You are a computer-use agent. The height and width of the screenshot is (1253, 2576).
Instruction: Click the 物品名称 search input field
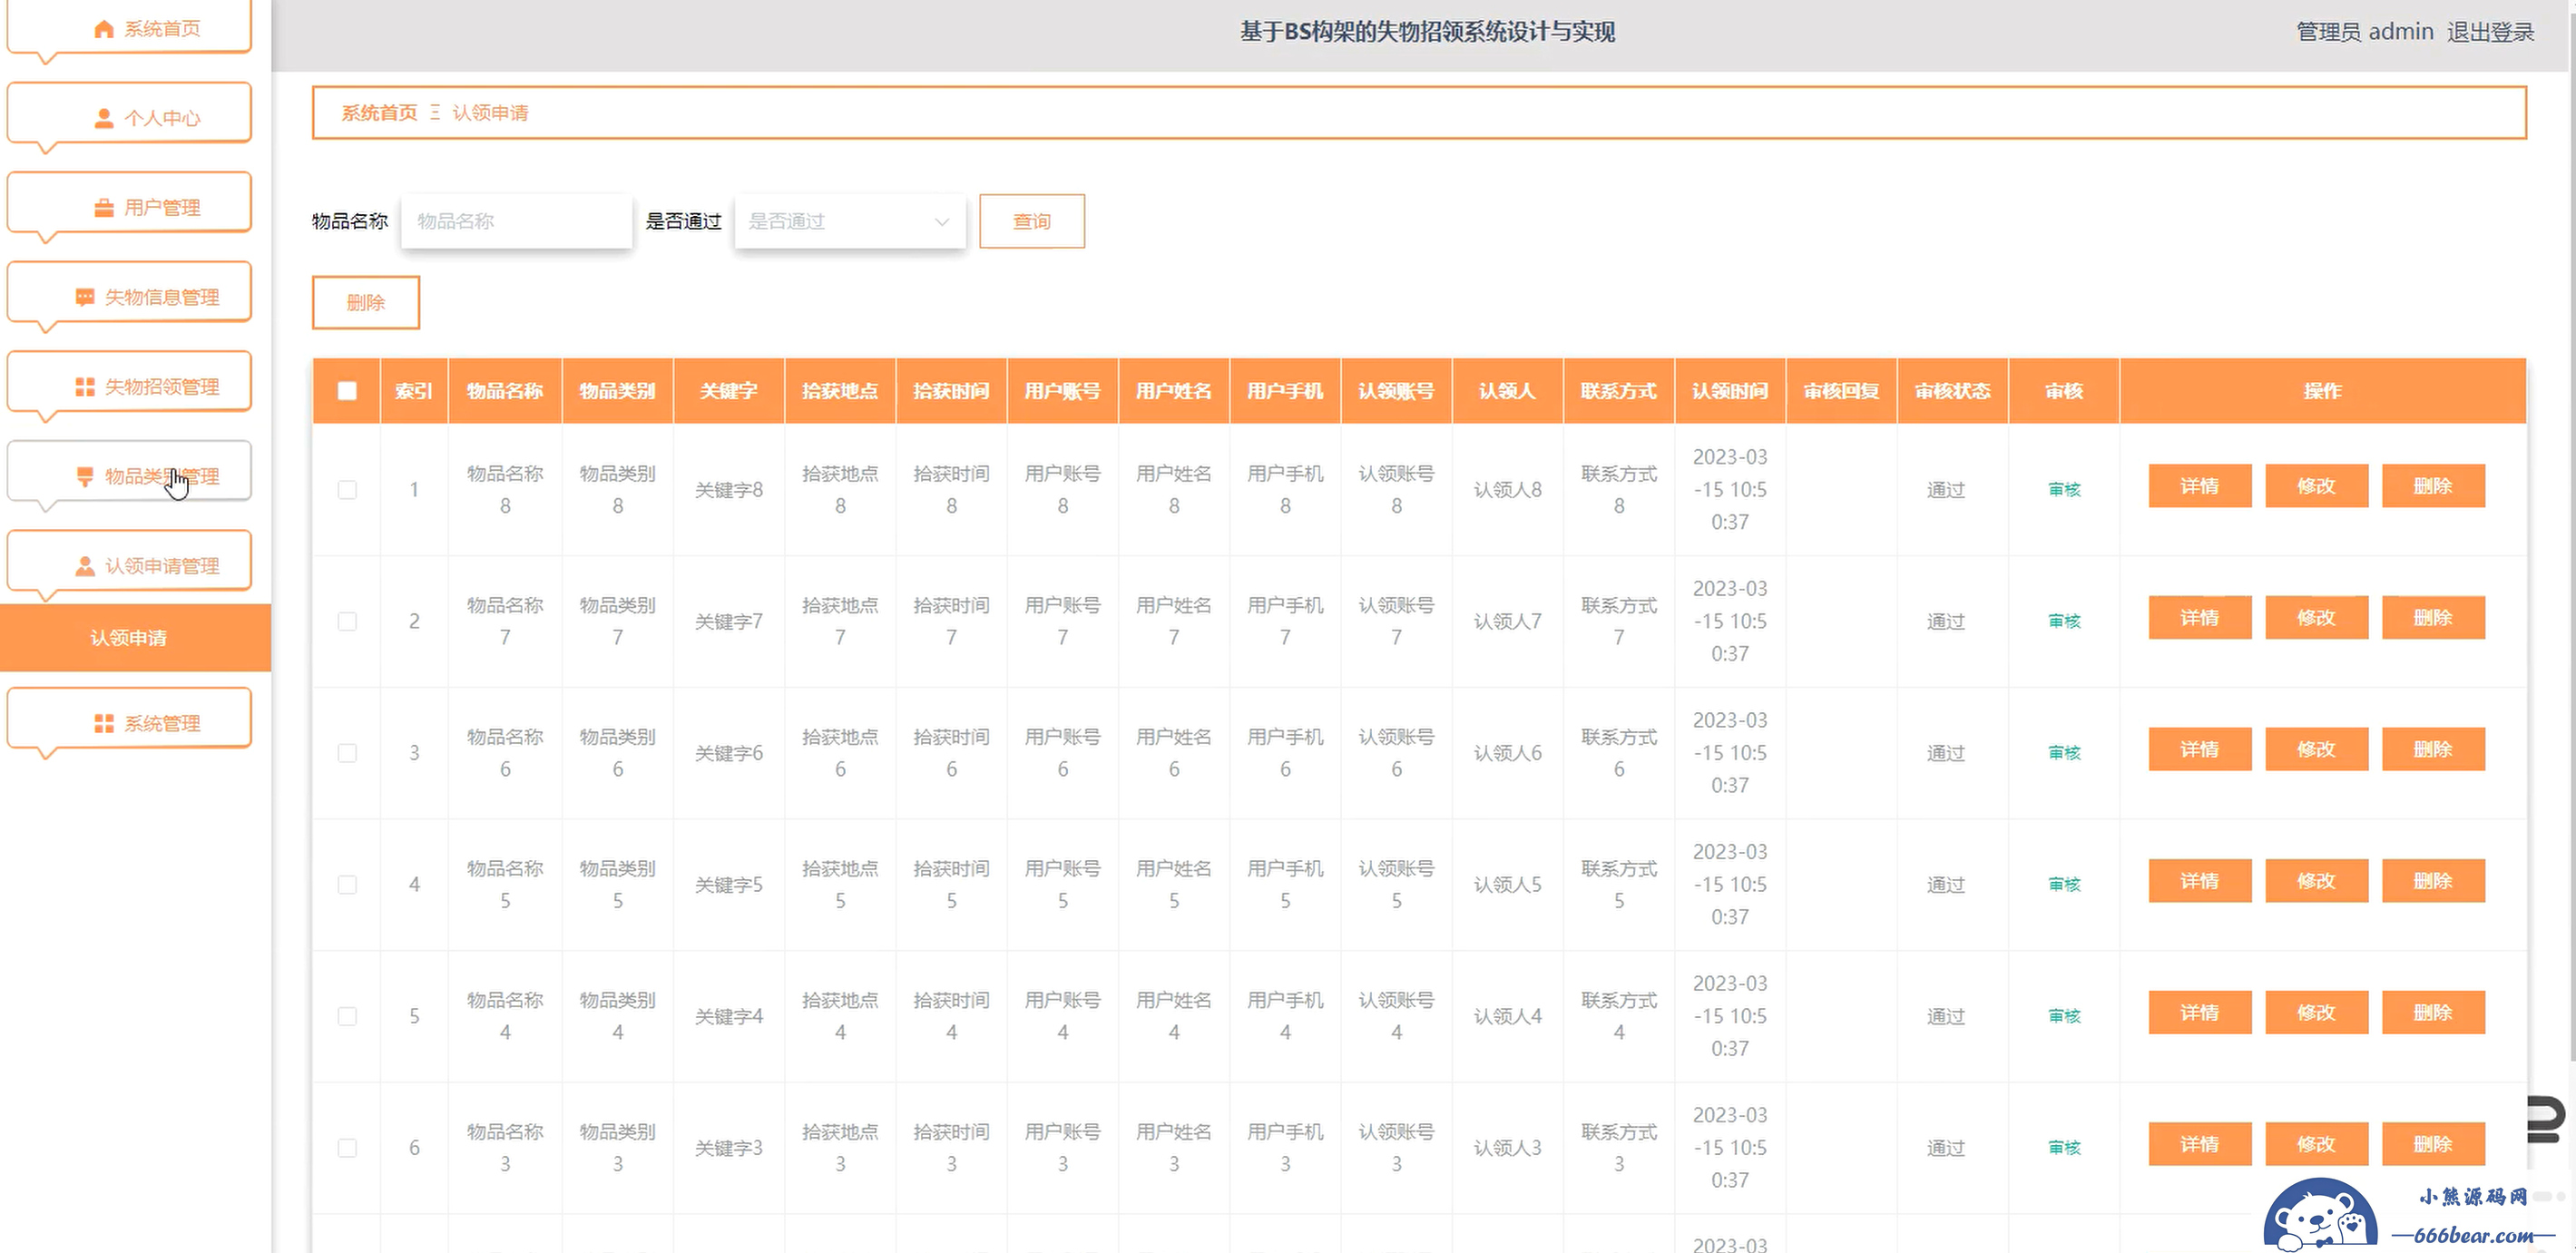(517, 221)
